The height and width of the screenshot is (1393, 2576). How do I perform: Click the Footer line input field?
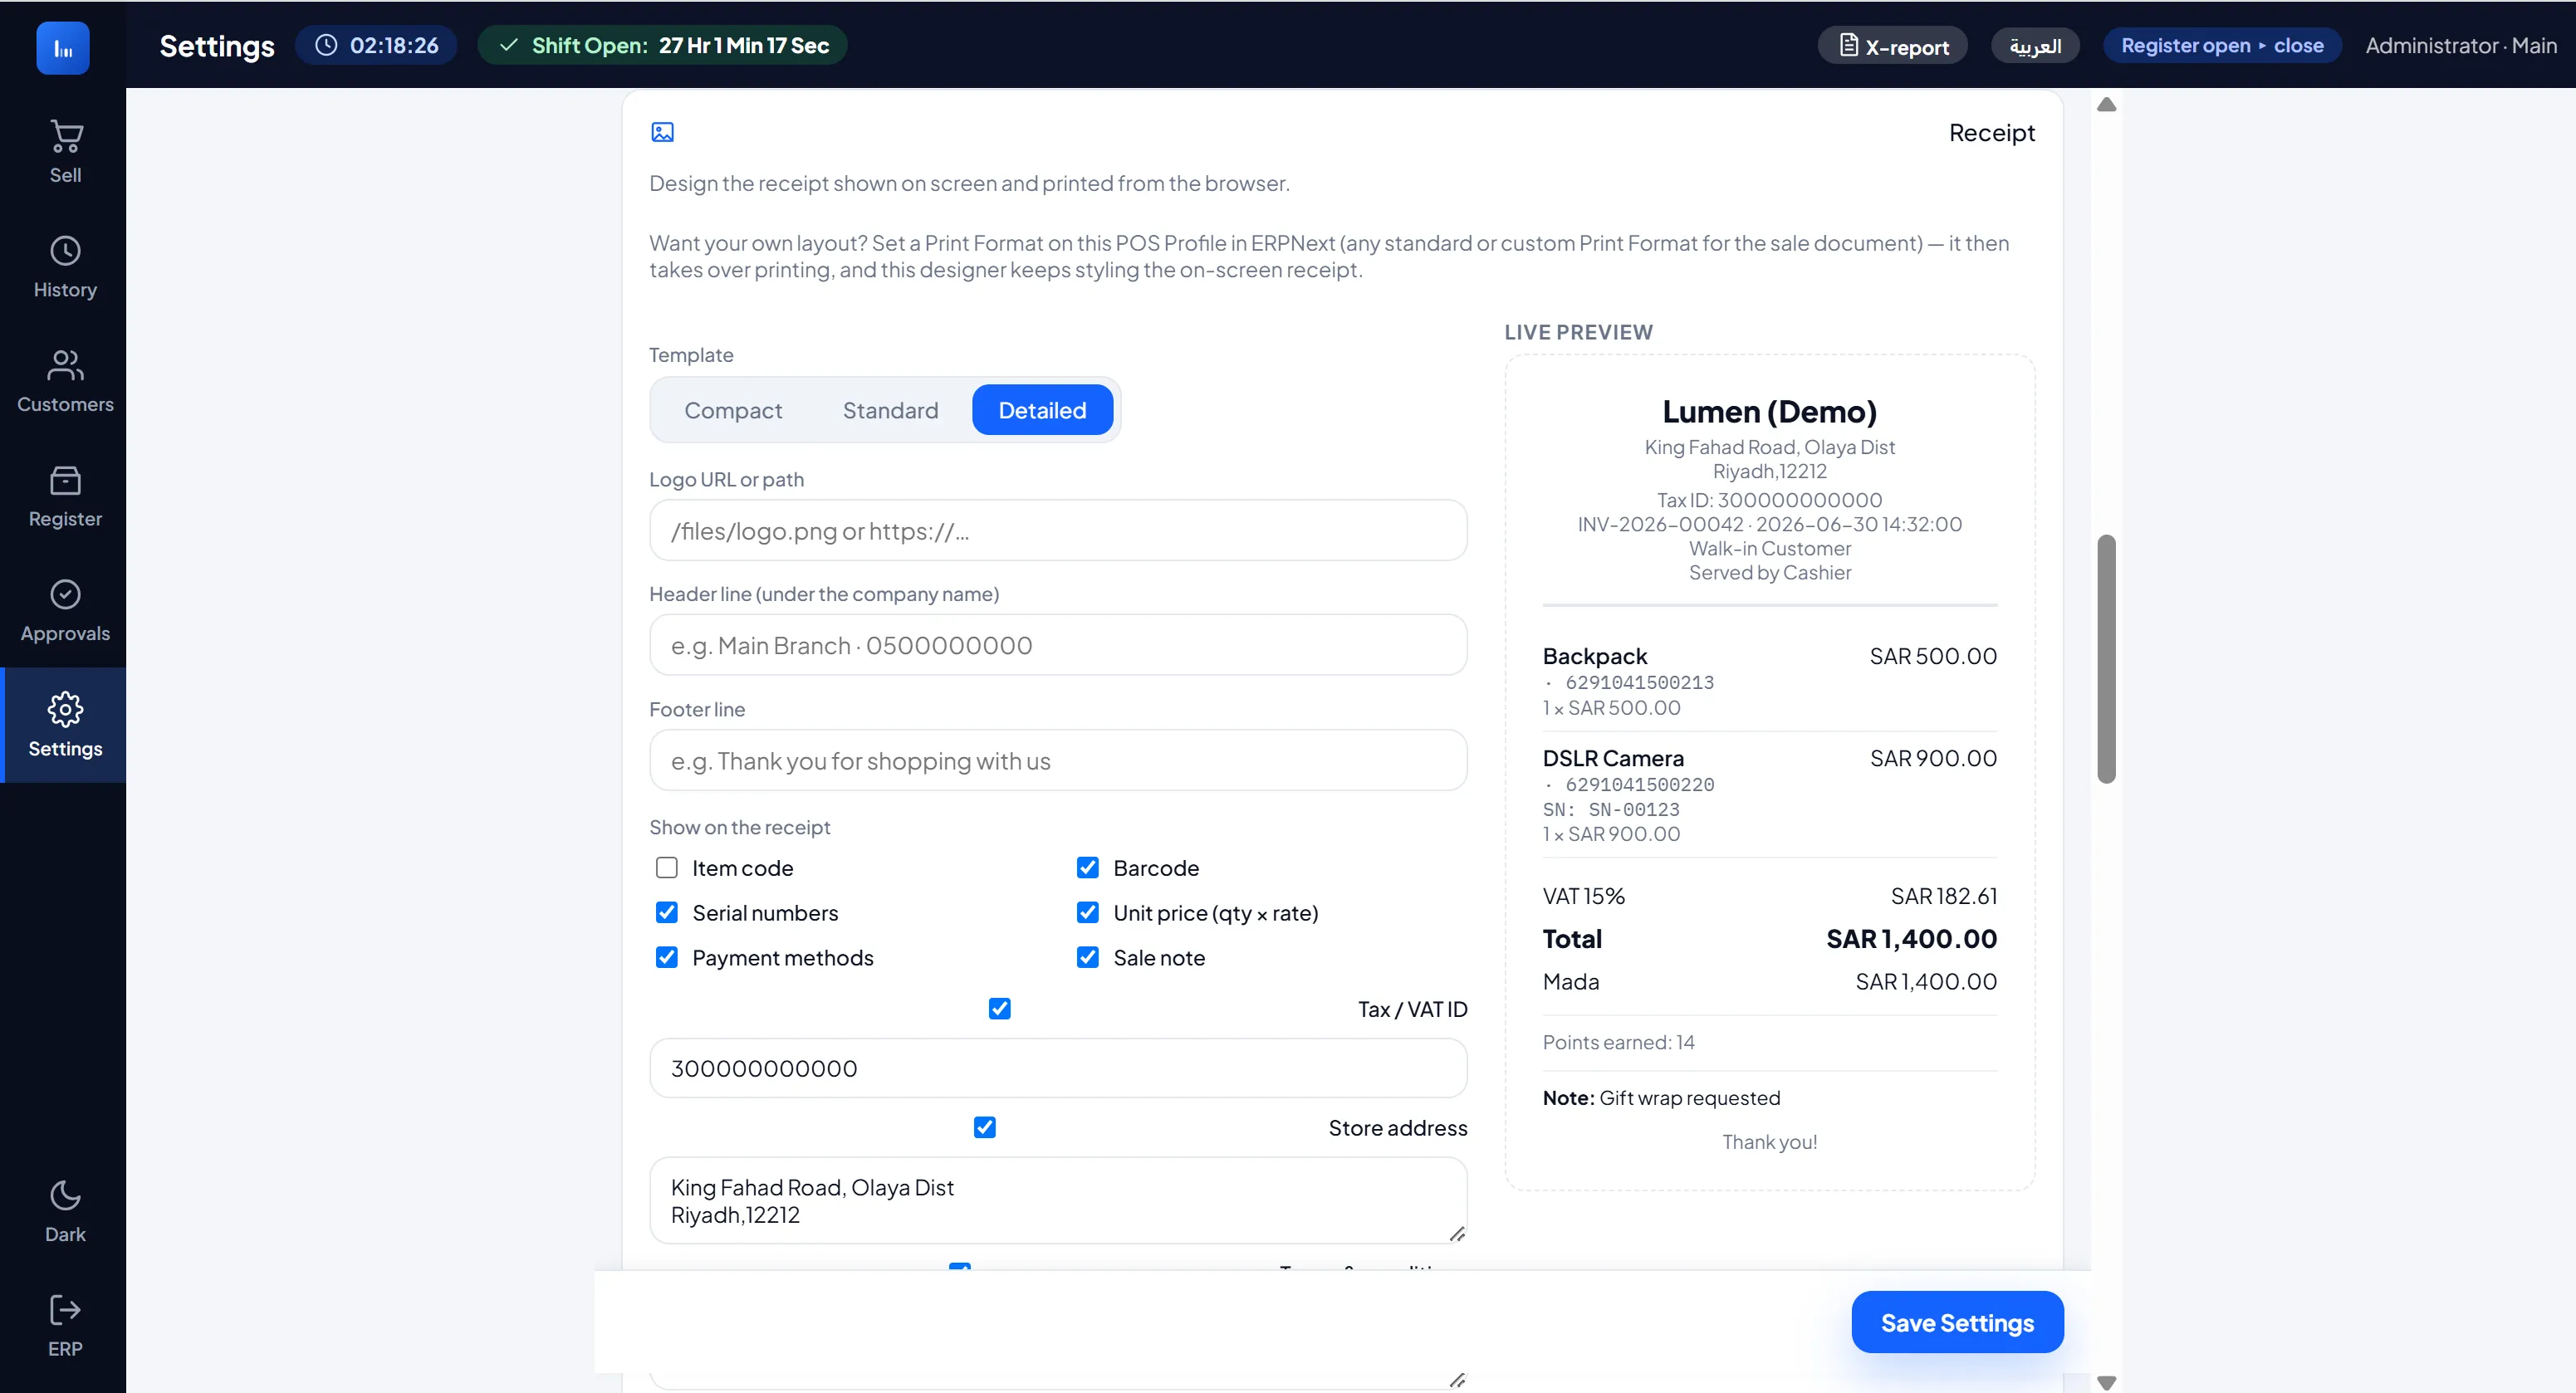point(1058,760)
